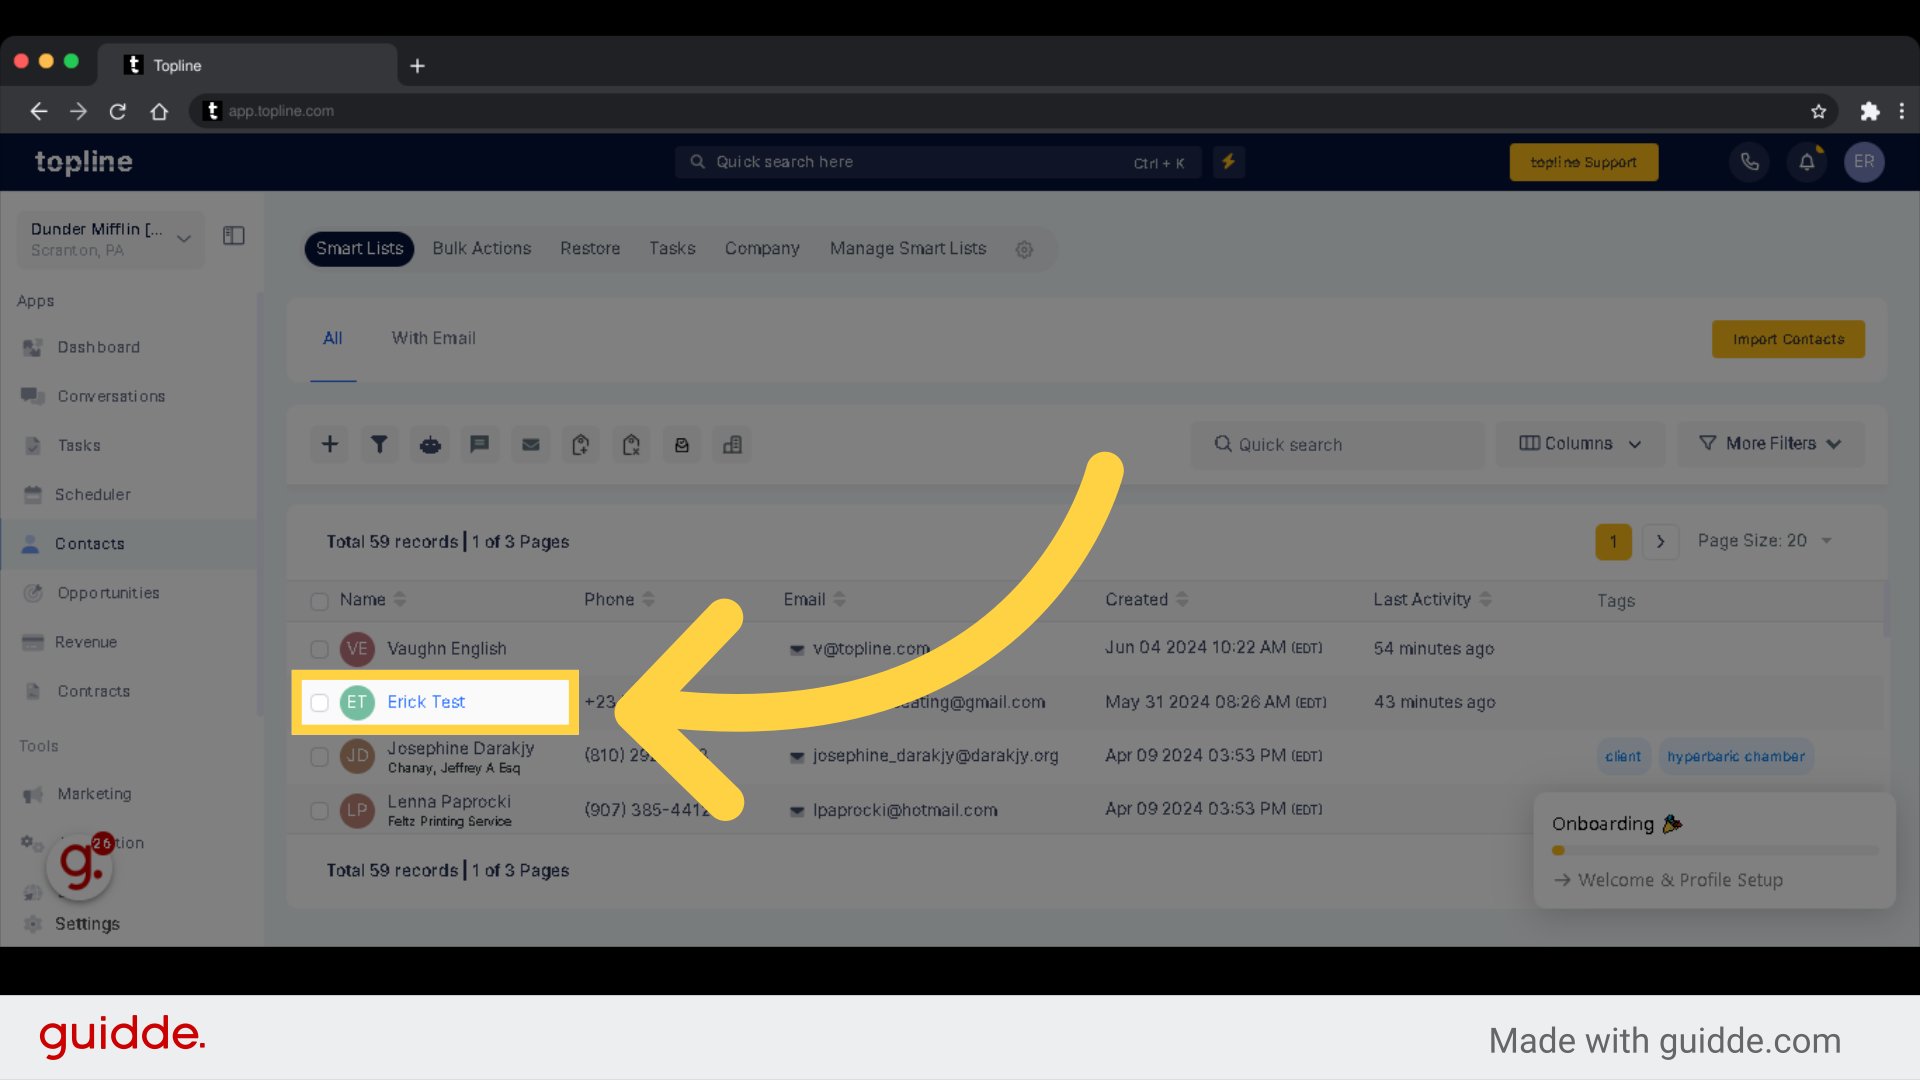This screenshot has height=1080, width=1920.
Task: Collapse the sidebar panel icon
Action: coord(234,236)
